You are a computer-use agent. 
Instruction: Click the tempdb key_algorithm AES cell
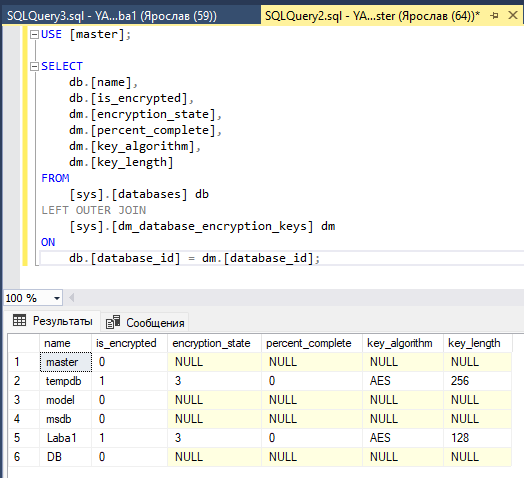(403, 381)
